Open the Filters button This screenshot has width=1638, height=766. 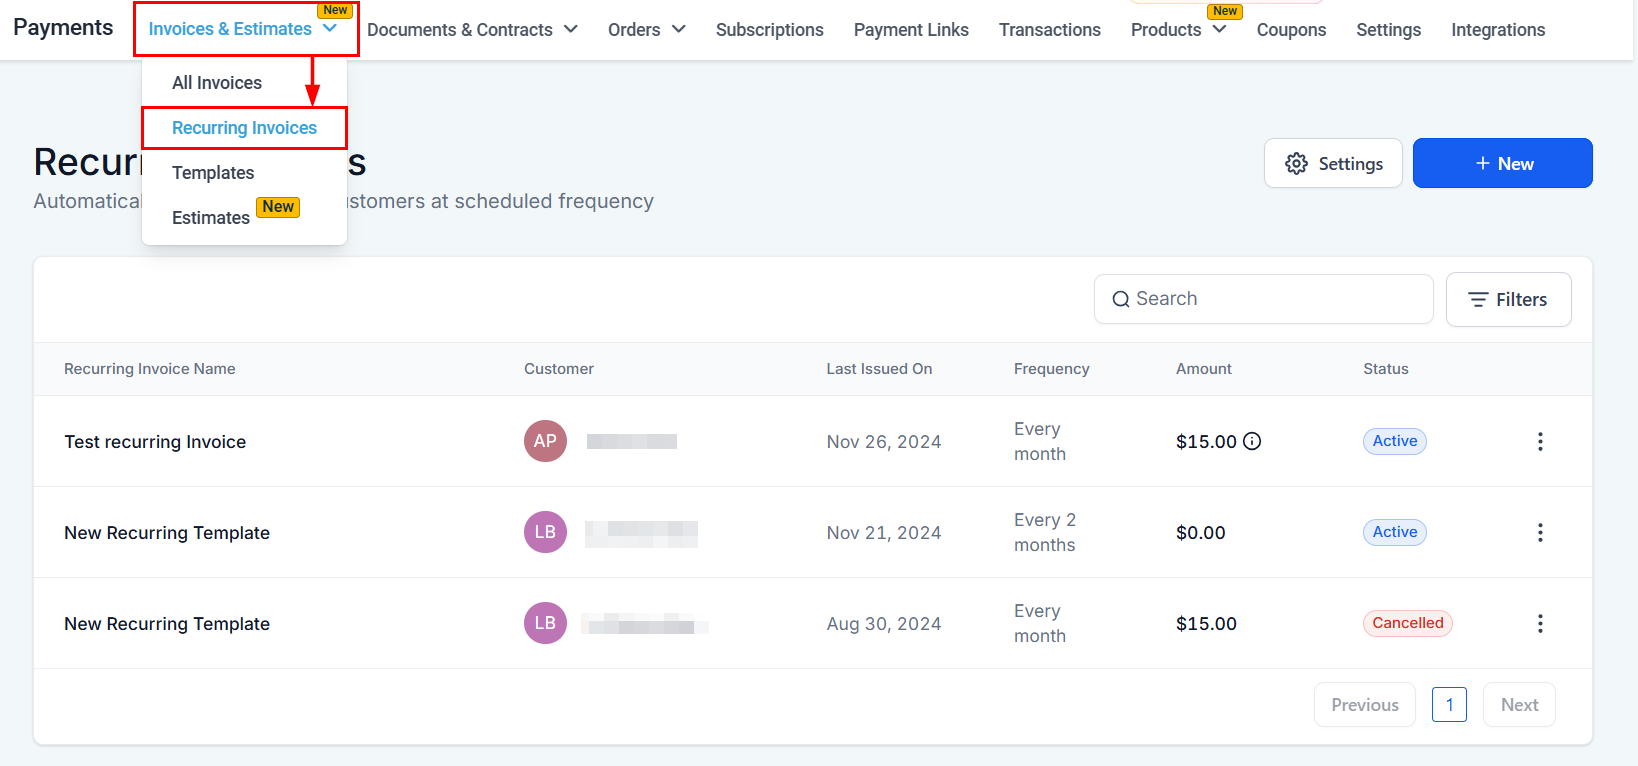click(x=1508, y=299)
